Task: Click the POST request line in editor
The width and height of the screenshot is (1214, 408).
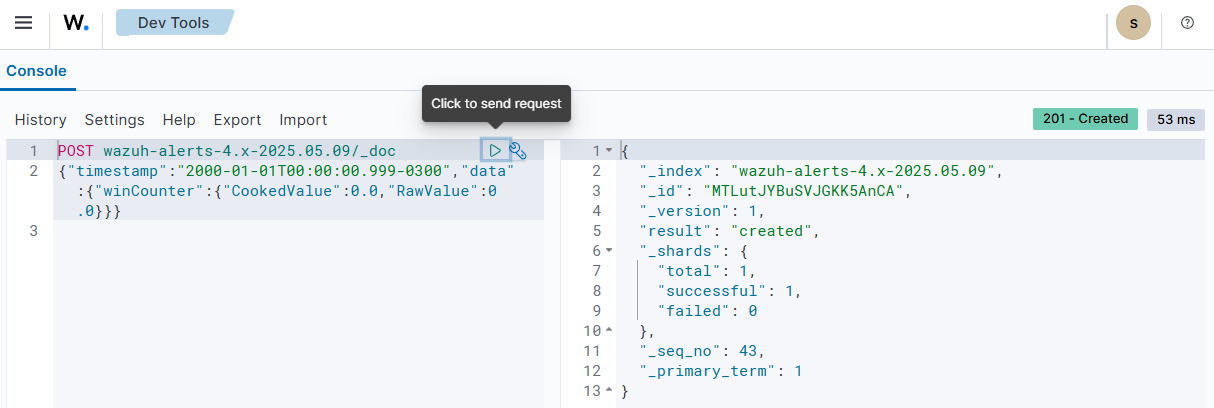Action: (x=226, y=151)
